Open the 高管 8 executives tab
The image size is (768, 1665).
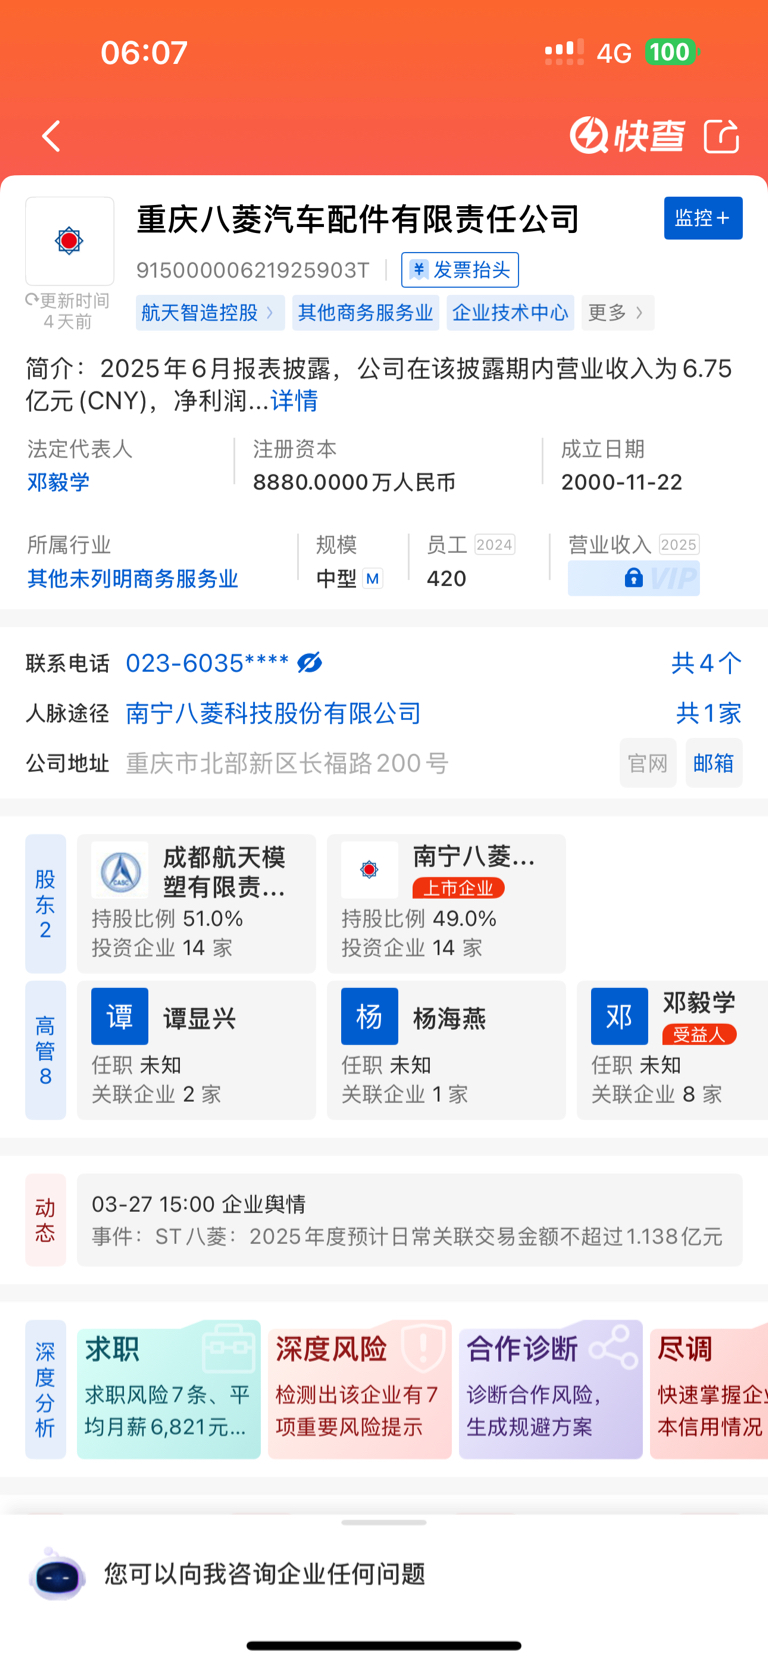(45, 1050)
